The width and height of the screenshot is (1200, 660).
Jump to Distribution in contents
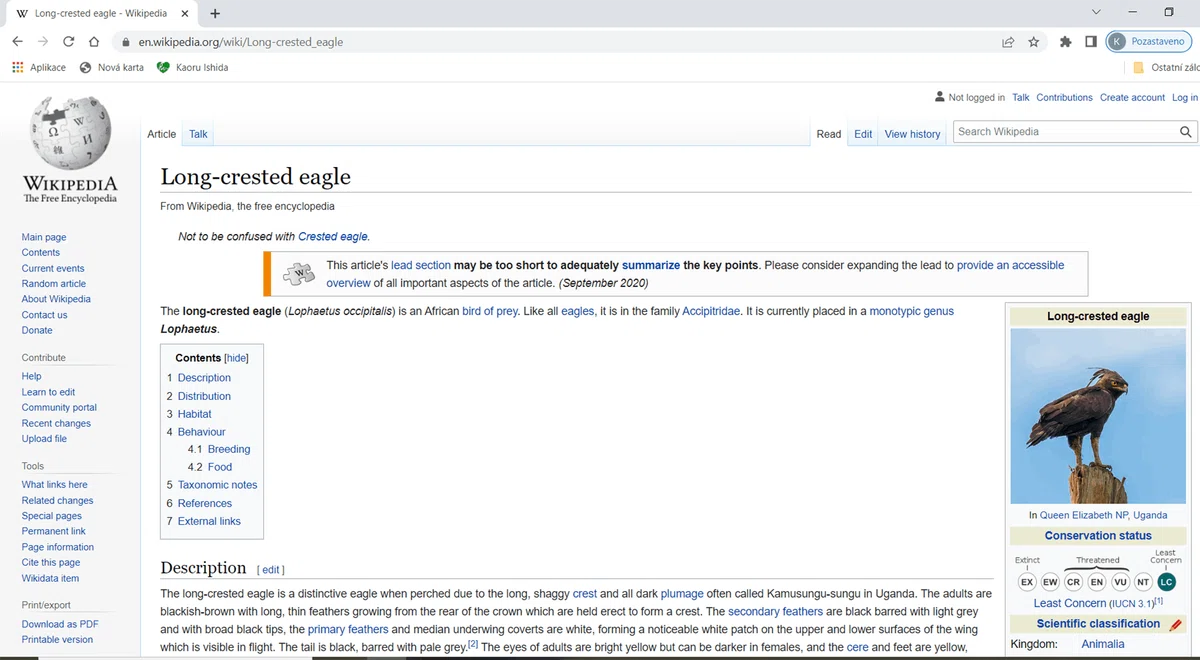pos(204,396)
